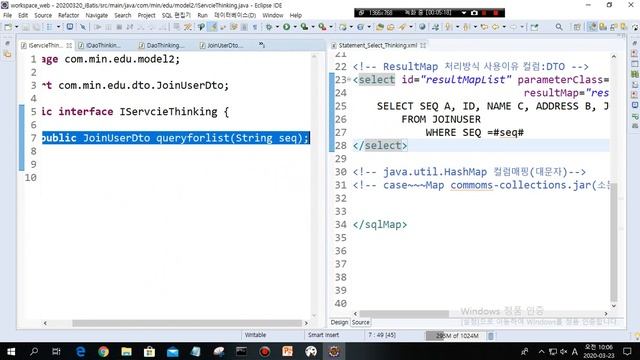Click the Writable status bar entry
Screen dimensions: 640x360
coord(256,335)
